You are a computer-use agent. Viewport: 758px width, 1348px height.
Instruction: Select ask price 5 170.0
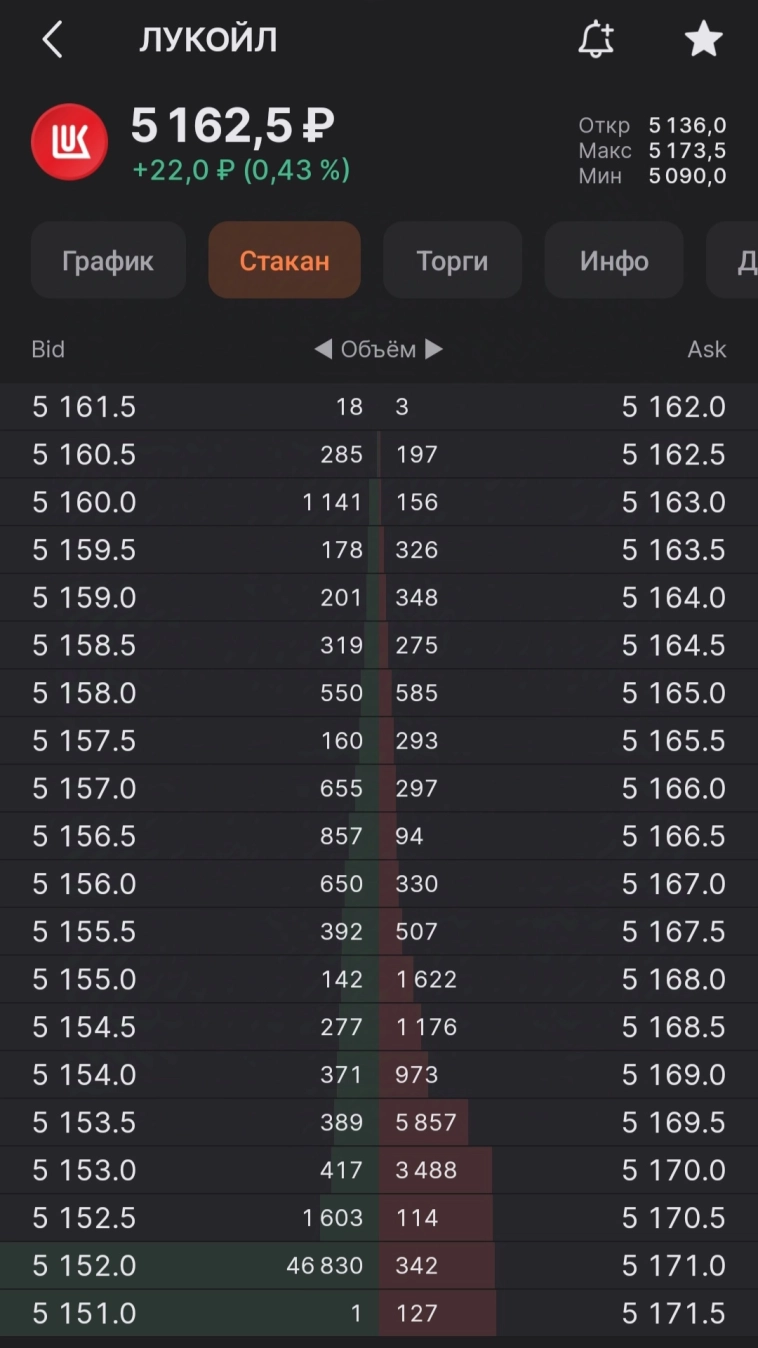[674, 1170]
